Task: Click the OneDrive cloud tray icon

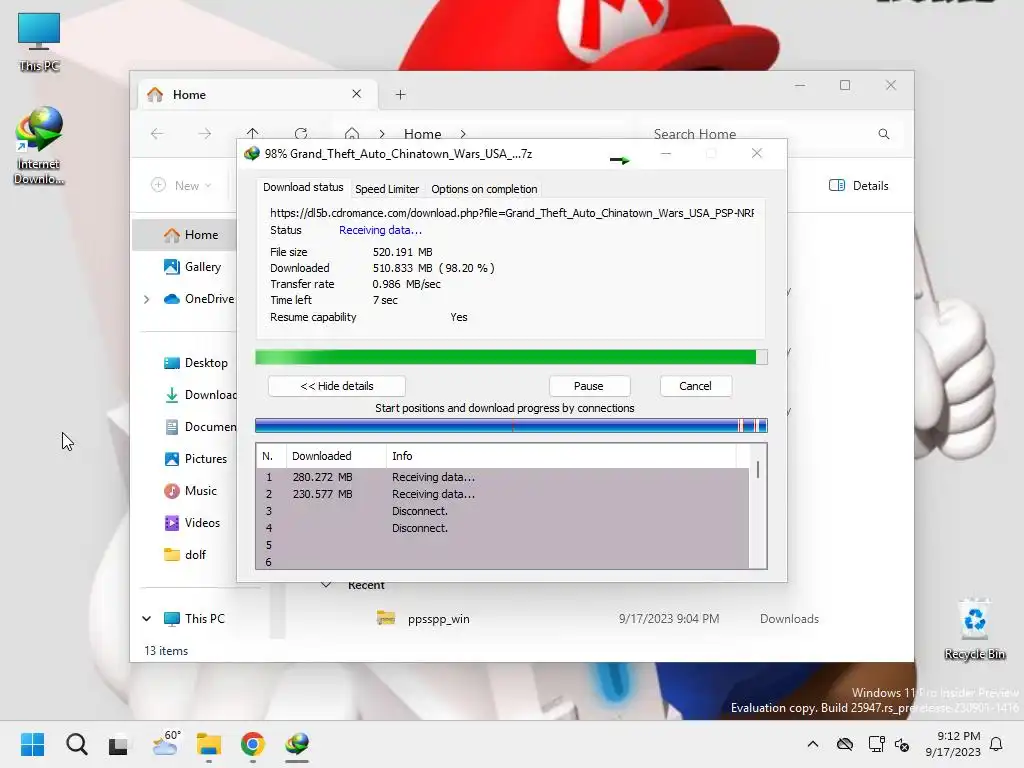Action: click(844, 744)
